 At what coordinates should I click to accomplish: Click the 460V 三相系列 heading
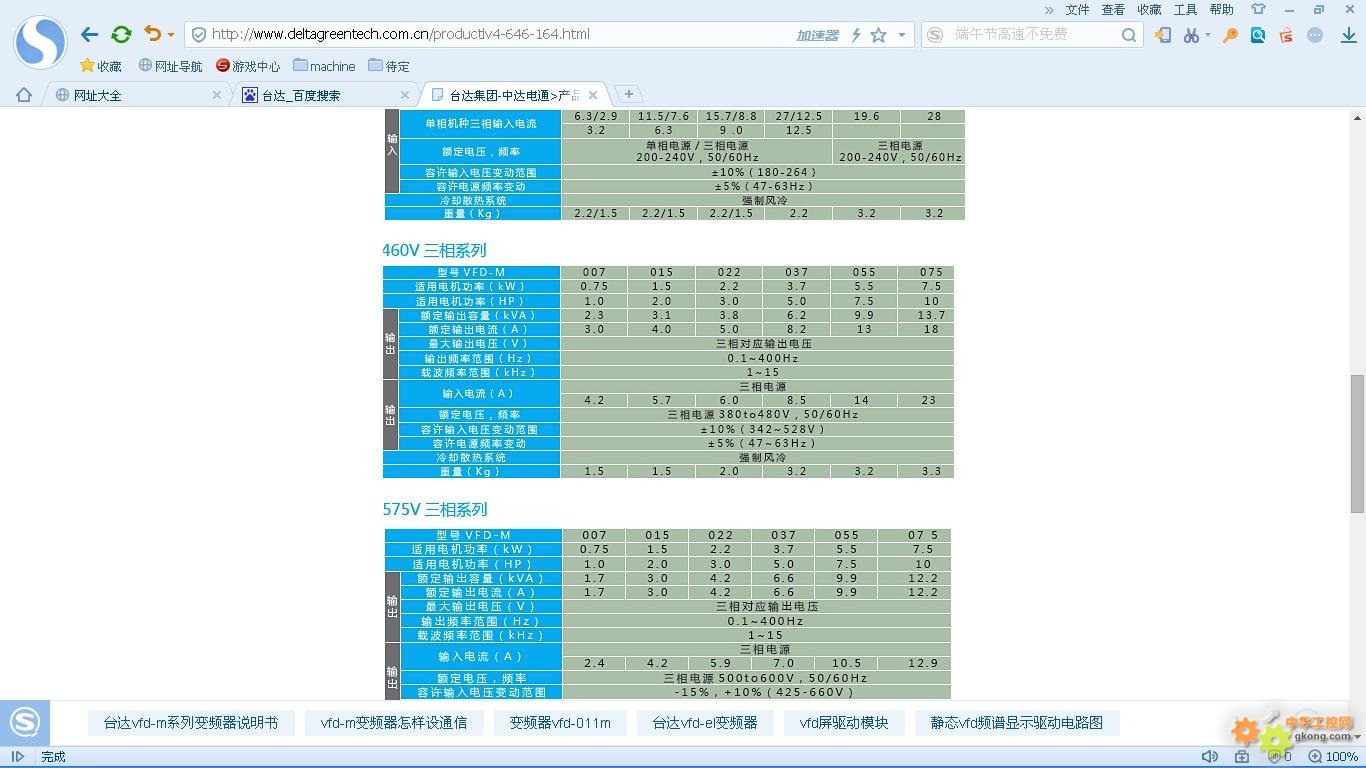(434, 250)
